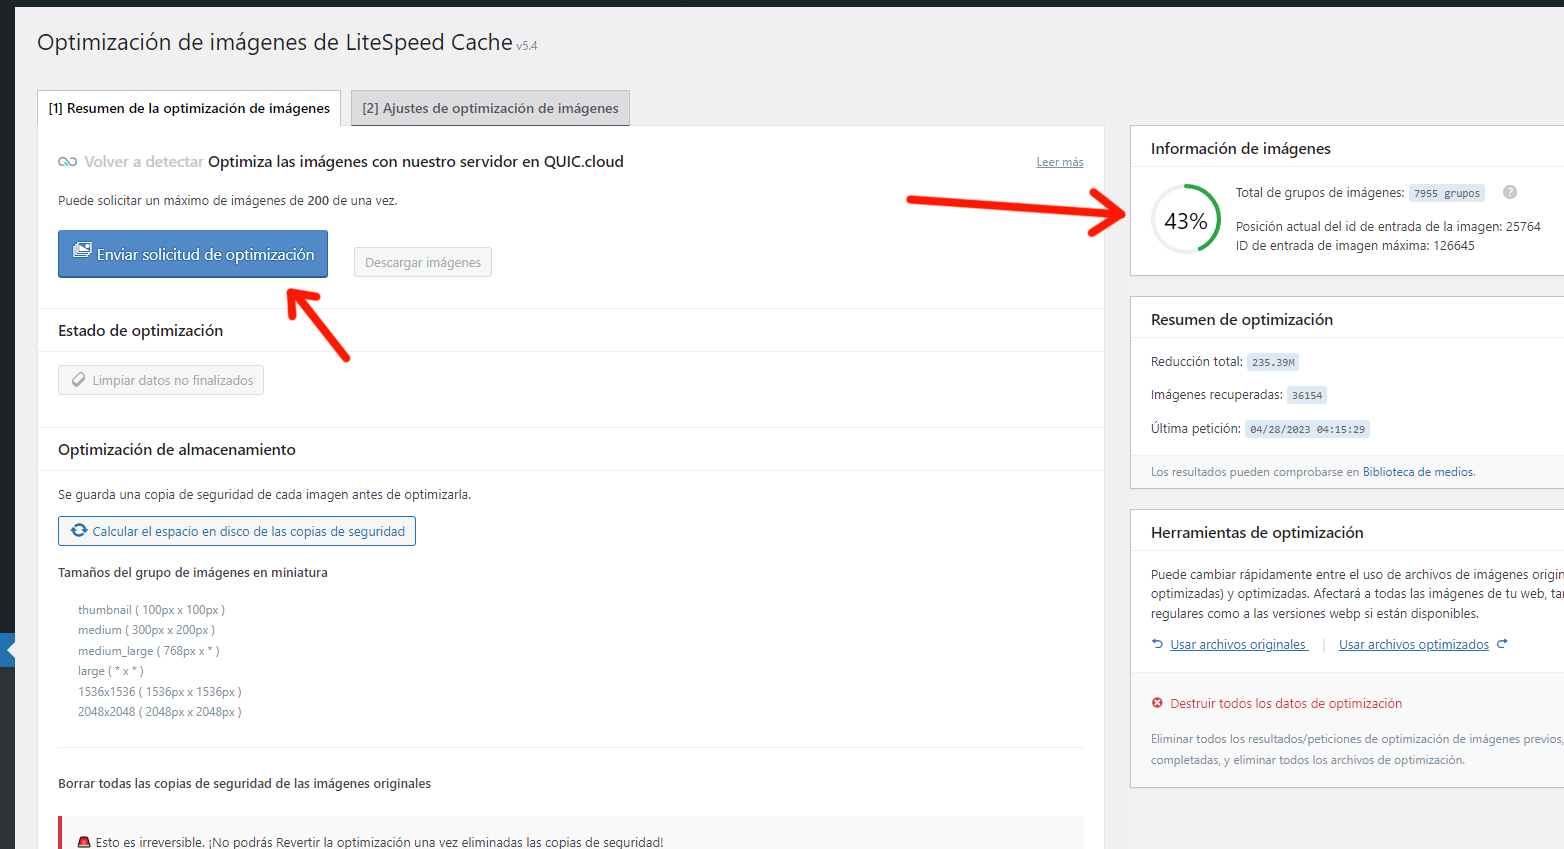Click the Estado de optimización heading
This screenshot has height=849, width=1564.
[141, 331]
